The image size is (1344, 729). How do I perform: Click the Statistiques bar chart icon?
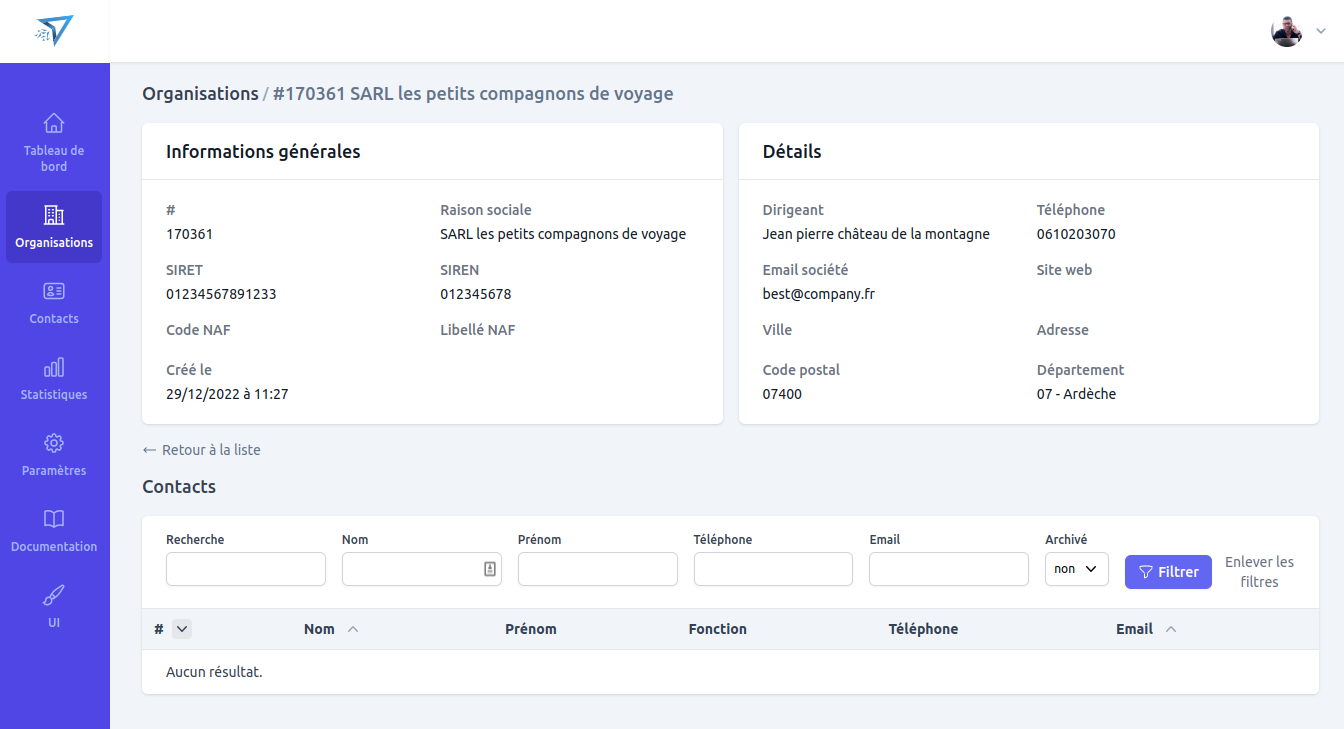click(54, 367)
